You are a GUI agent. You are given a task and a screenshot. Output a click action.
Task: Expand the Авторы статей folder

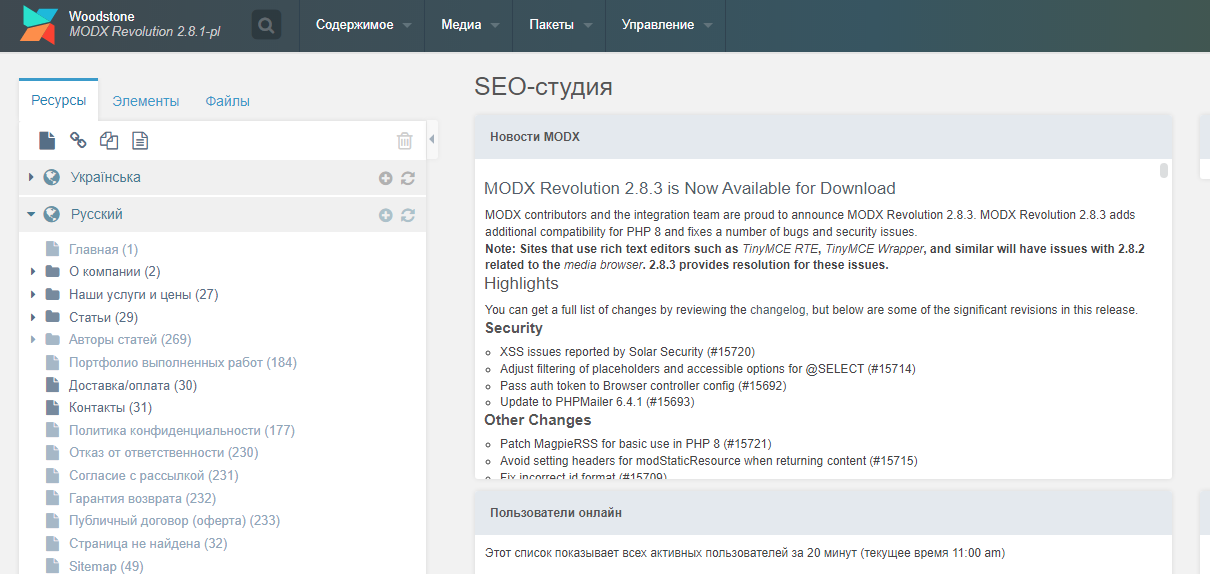(x=33, y=339)
